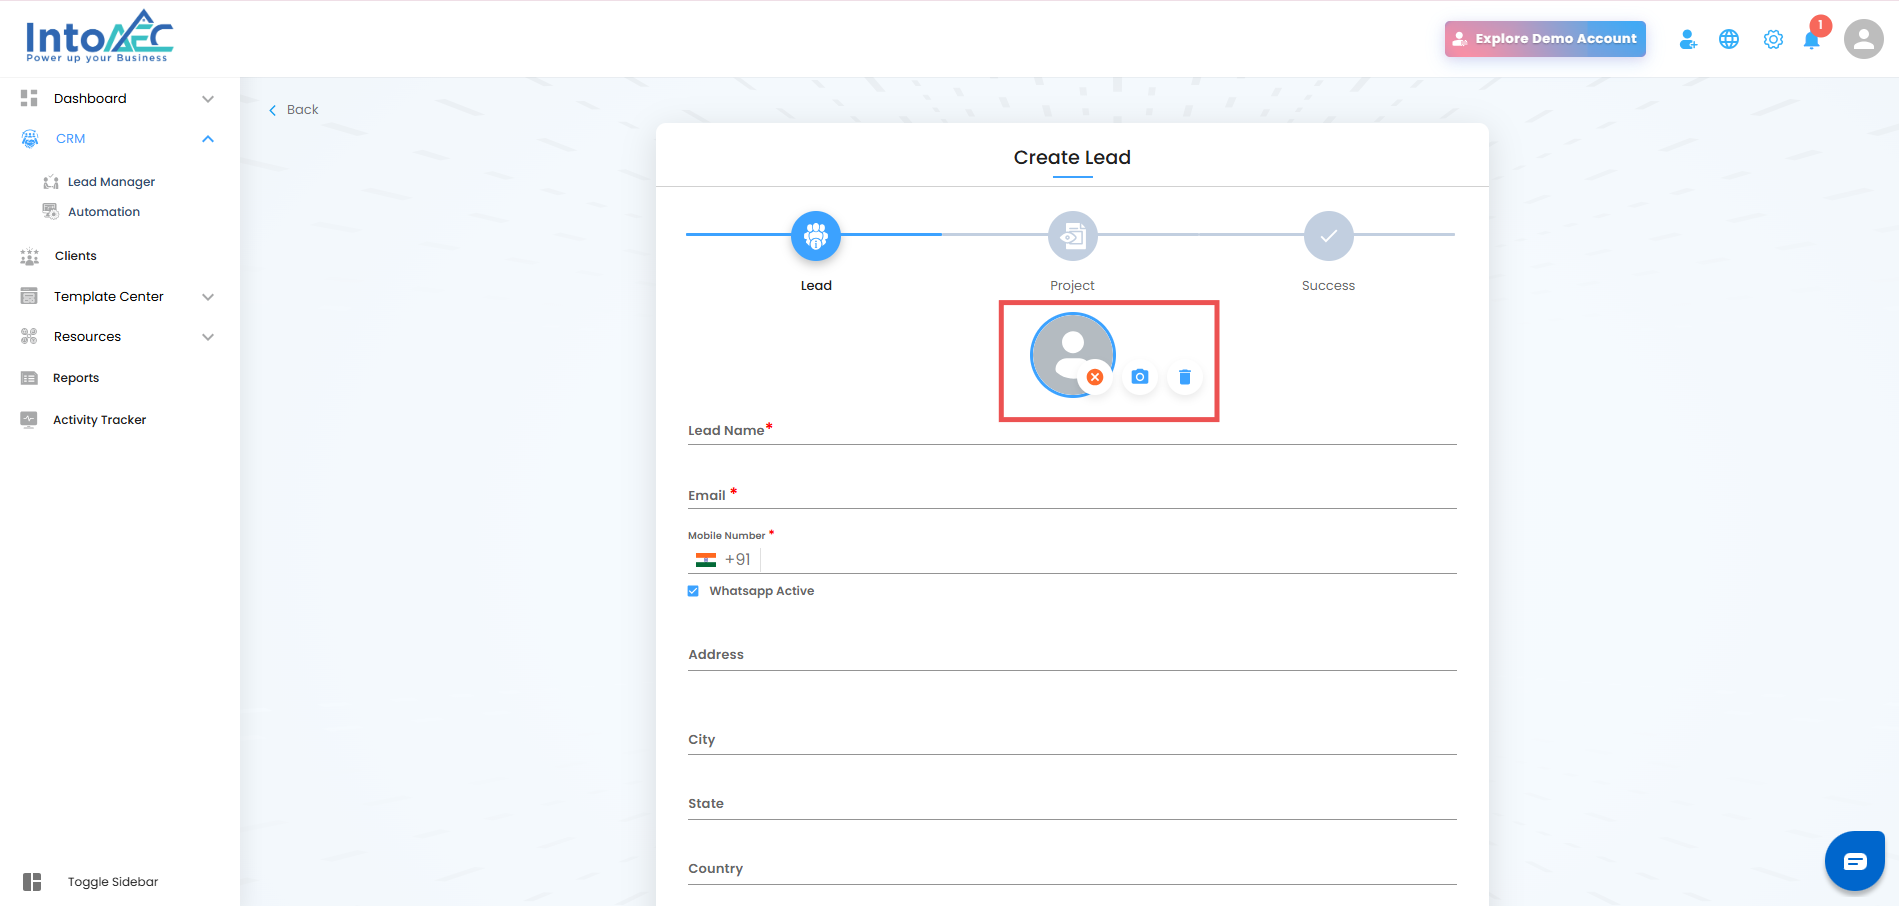Click the Create Lead heading
Image resolution: width=1899 pixels, height=906 pixels.
[x=1072, y=157]
